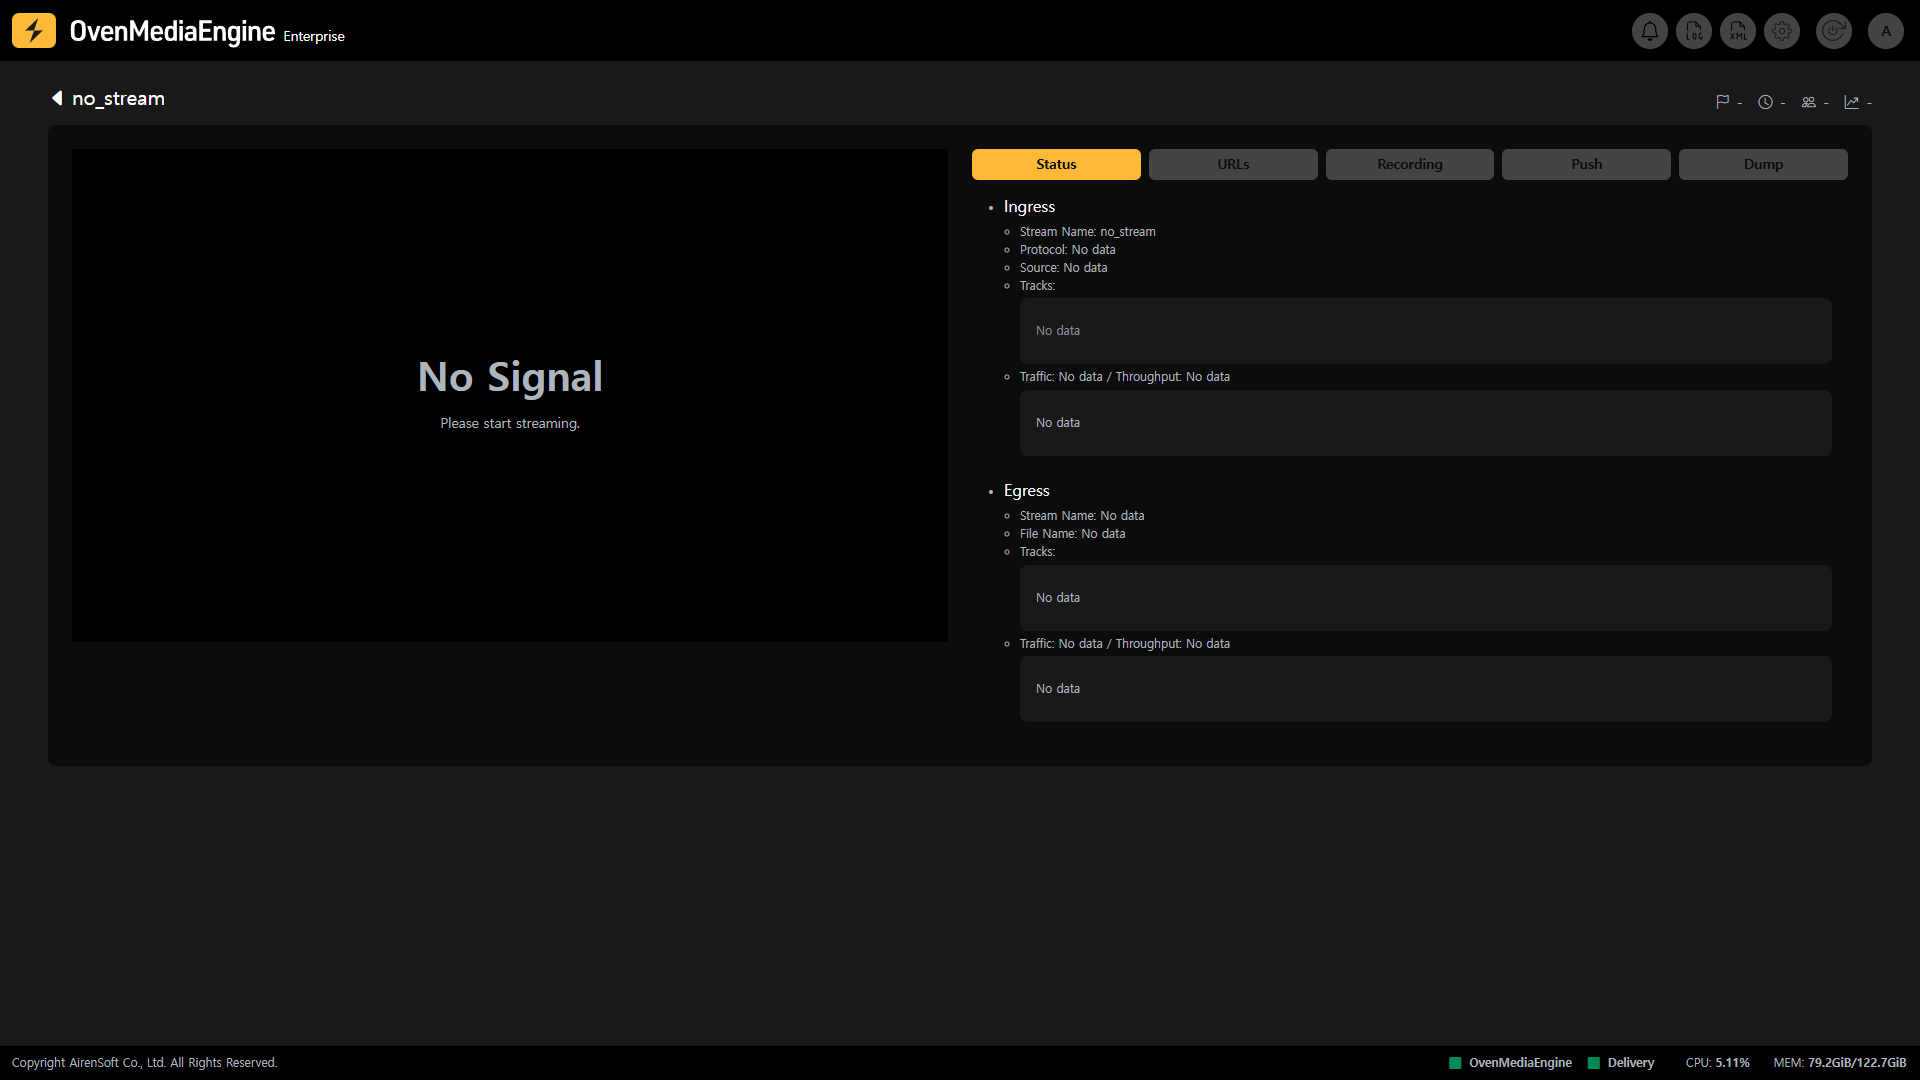Viewport: 1920px width, 1080px height.
Task: Switch to the URLs tab
Action: [1233, 164]
